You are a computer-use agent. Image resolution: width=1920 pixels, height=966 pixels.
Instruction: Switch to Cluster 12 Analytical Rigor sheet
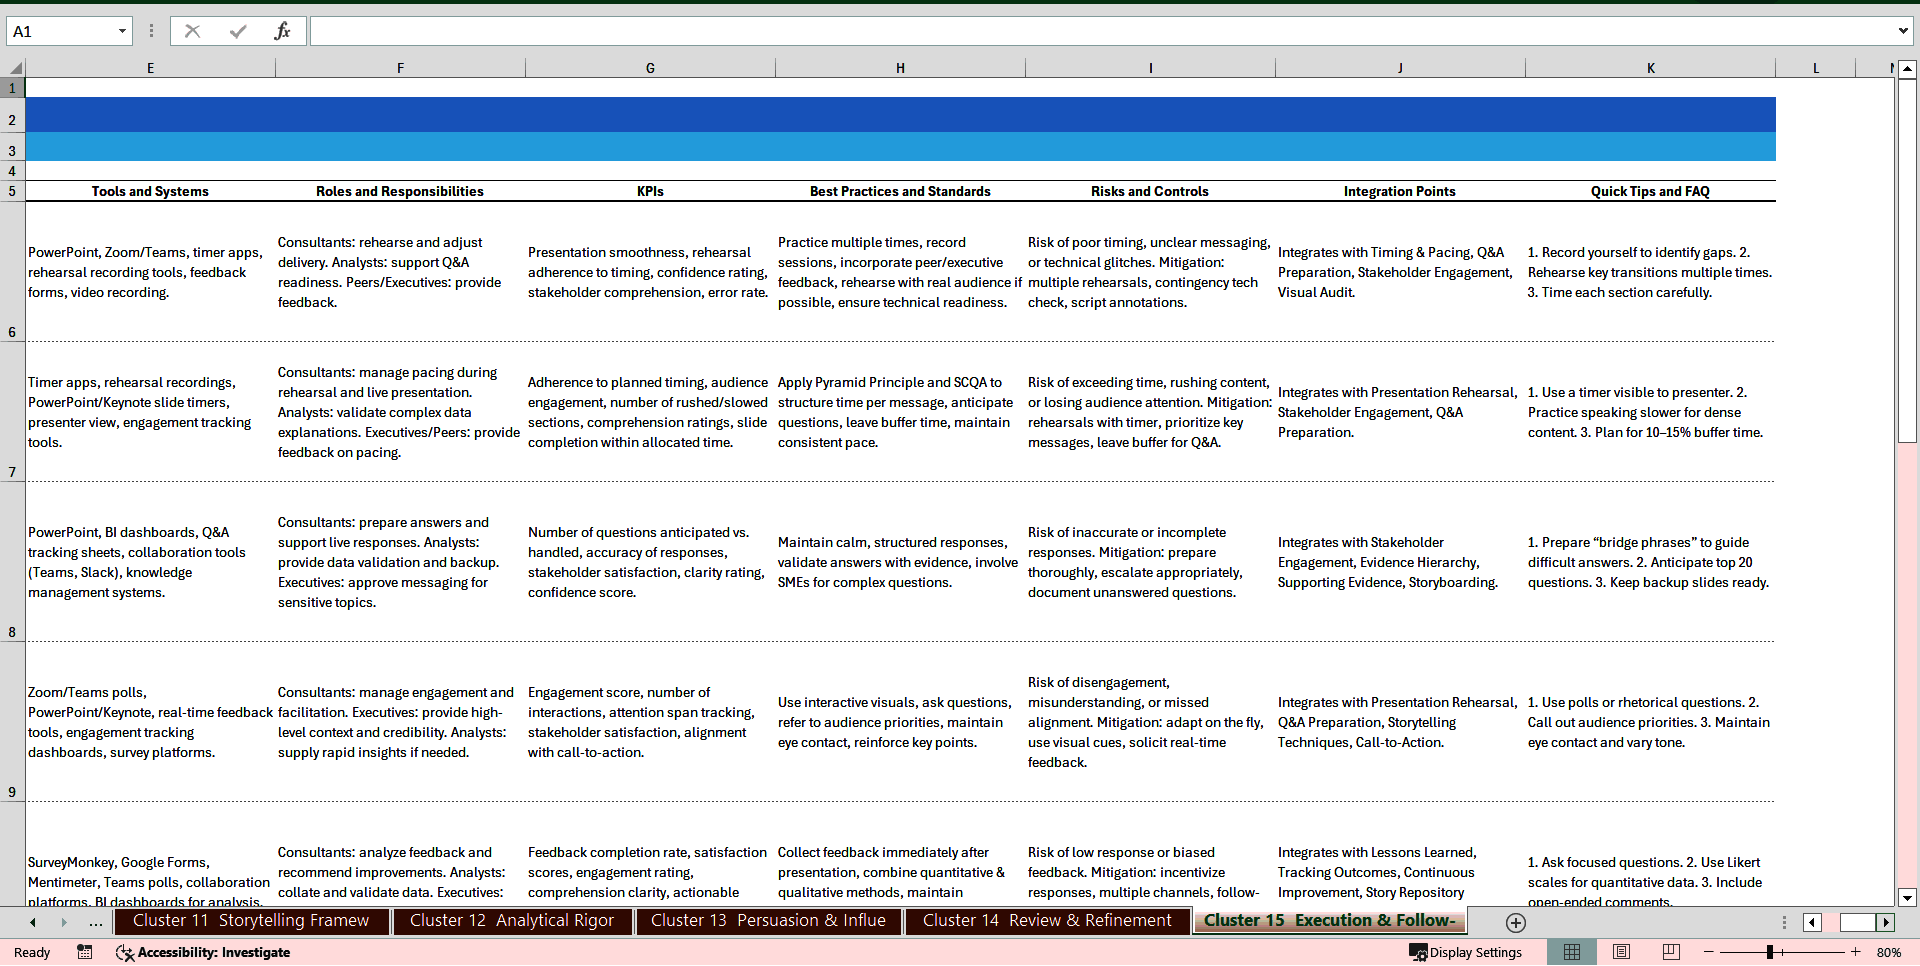pos(511,921)
